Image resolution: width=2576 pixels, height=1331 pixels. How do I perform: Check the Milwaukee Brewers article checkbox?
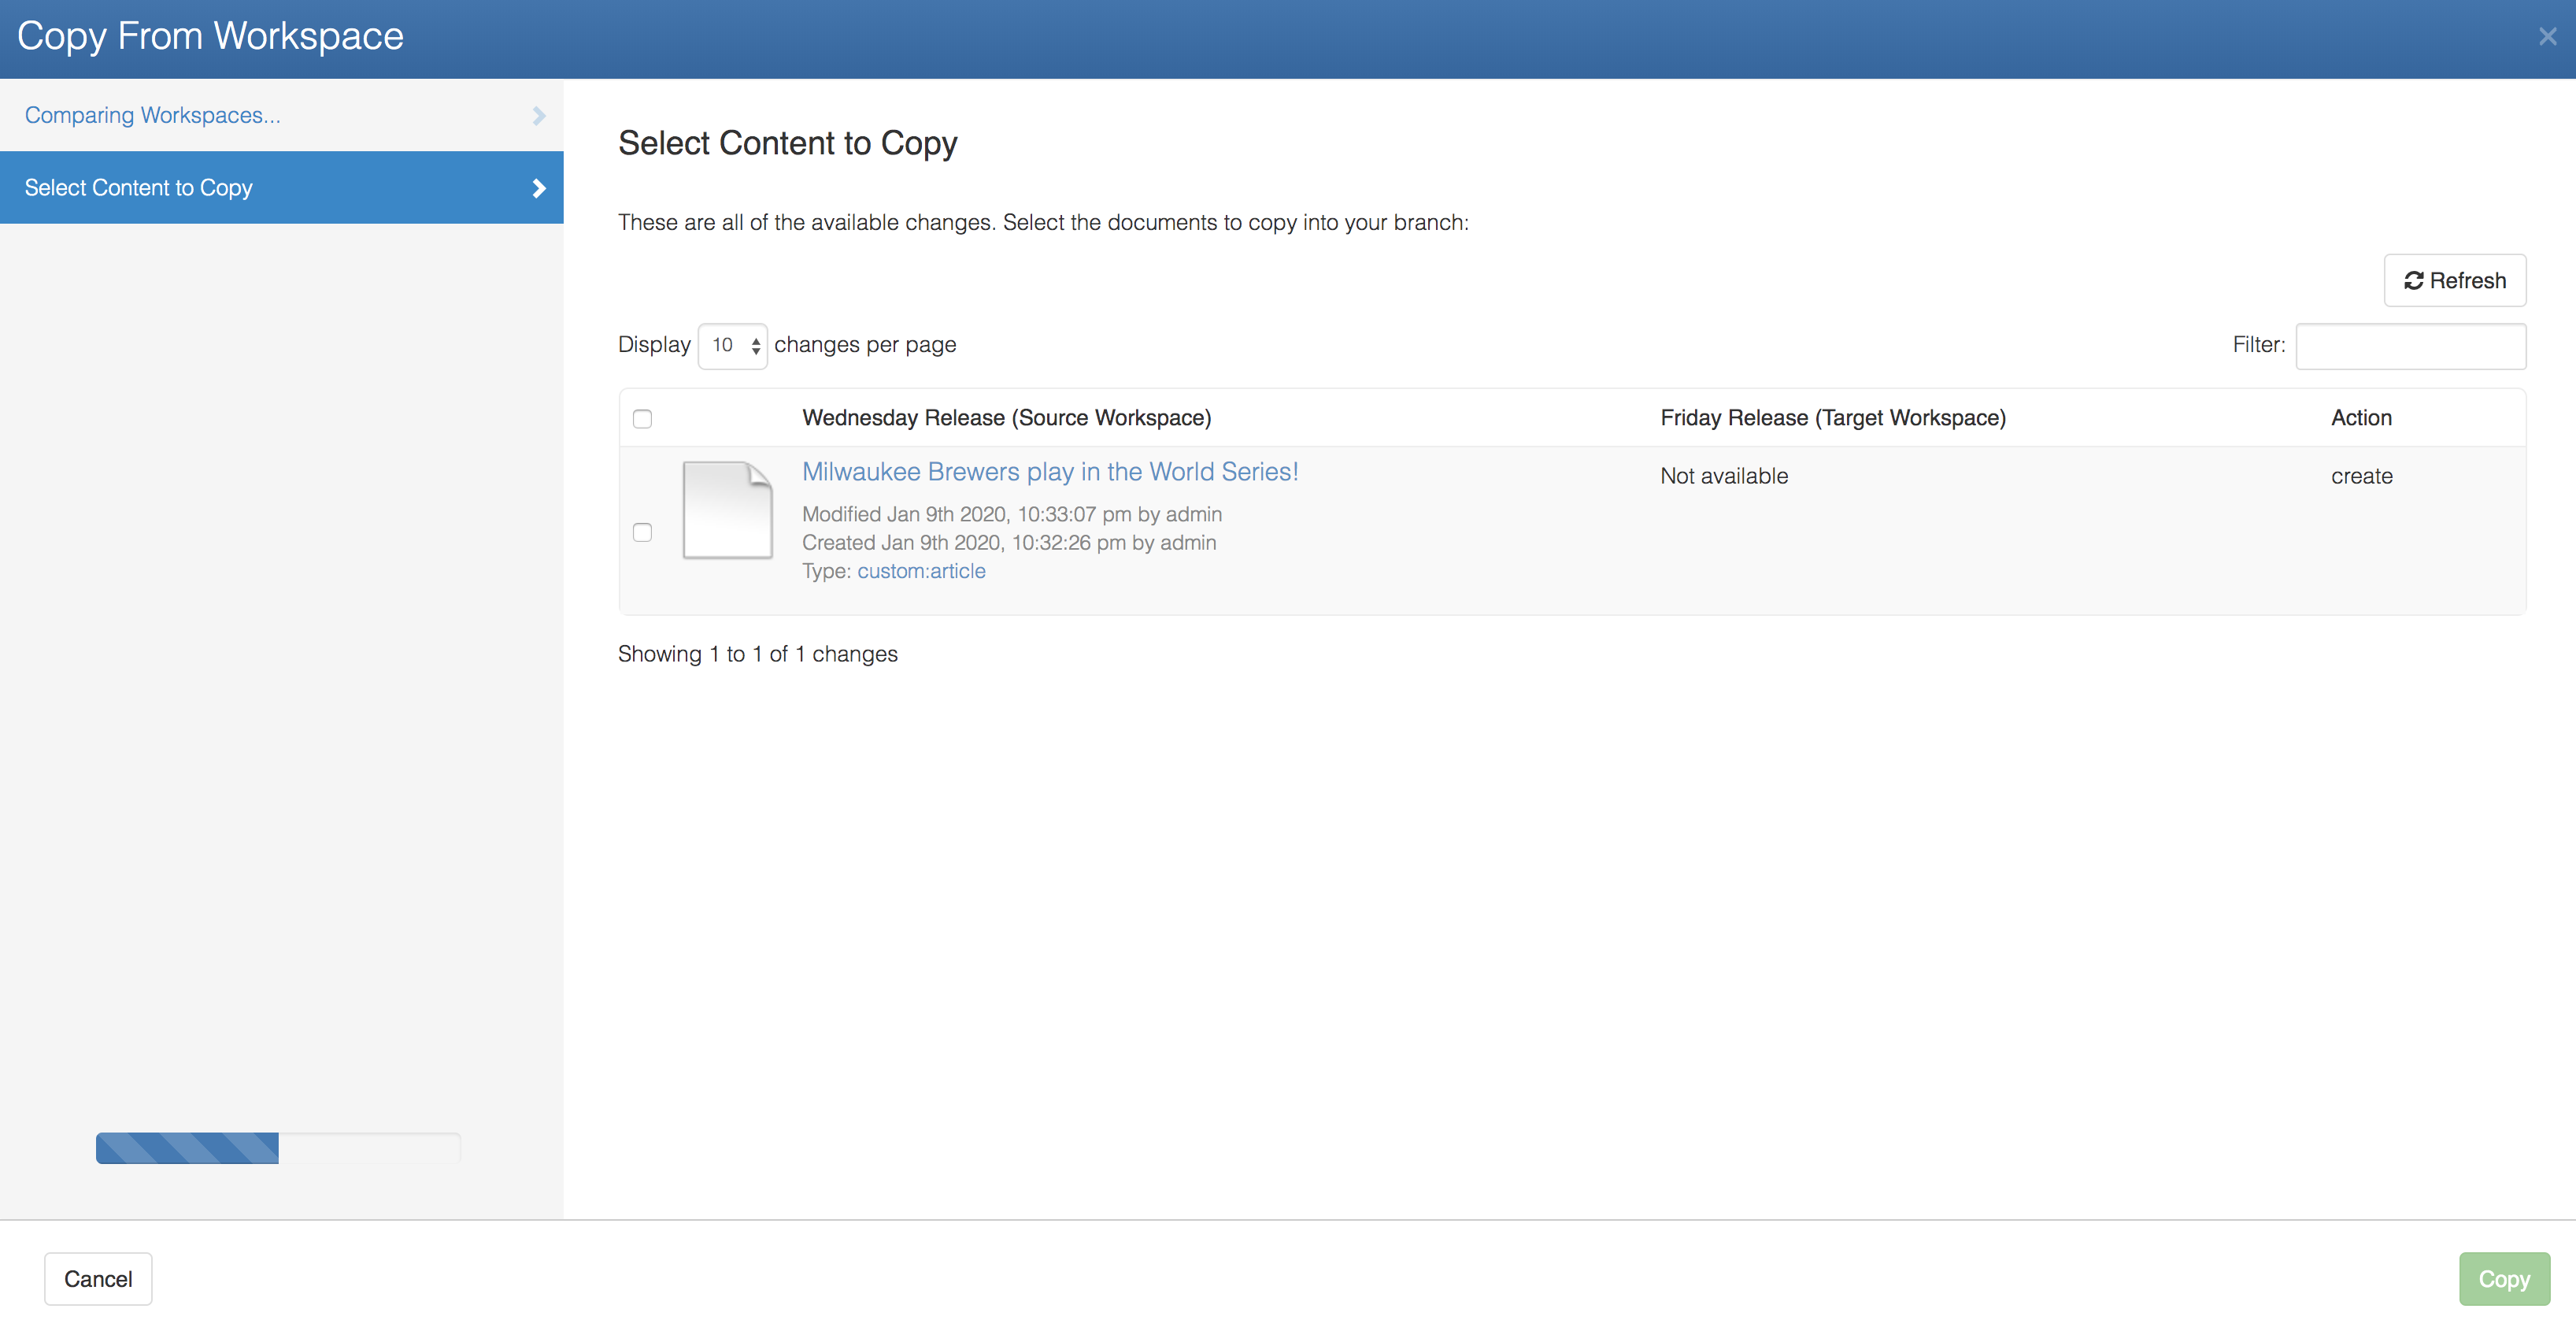pos(643,533)
